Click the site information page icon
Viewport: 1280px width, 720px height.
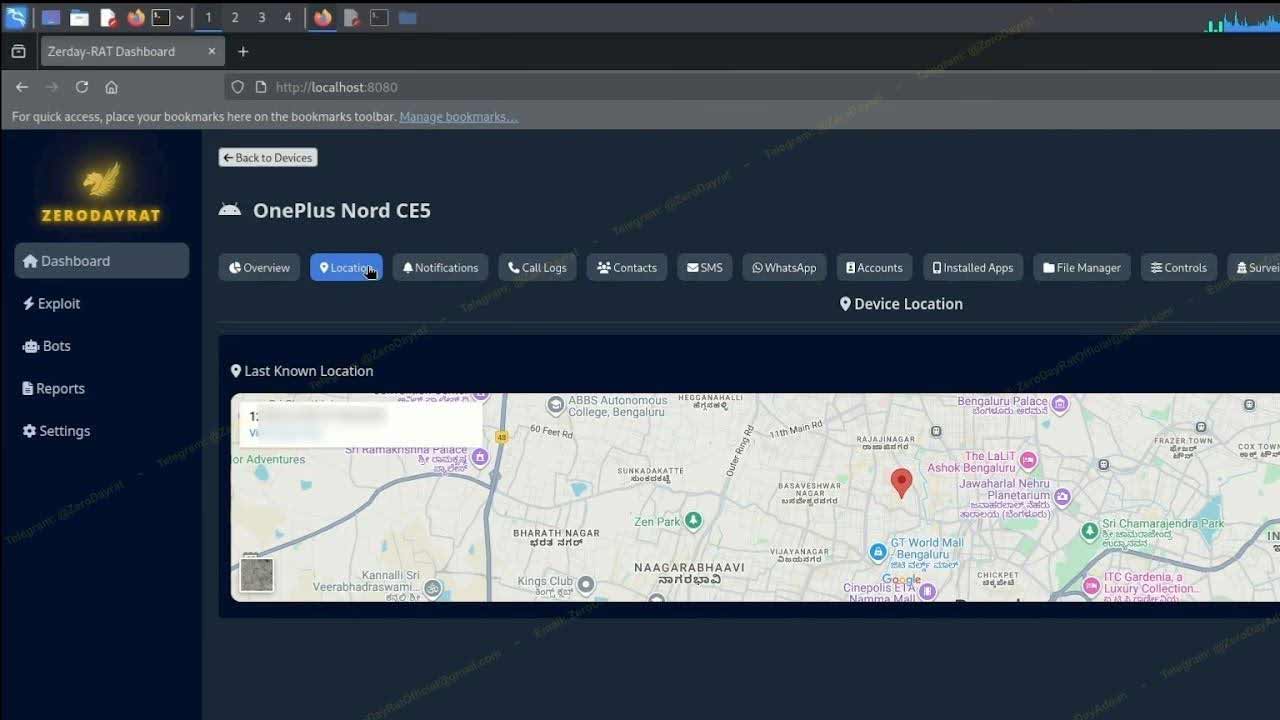(260, 87)
